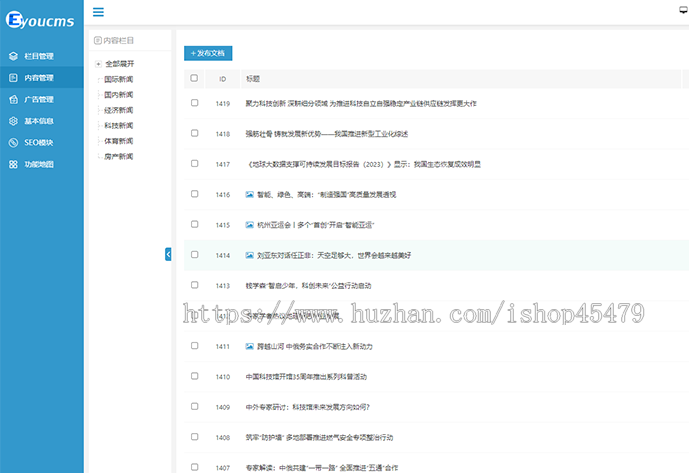689x473 pixels.
Task: Open the article title in row 1413
Action: click(308, 285)
